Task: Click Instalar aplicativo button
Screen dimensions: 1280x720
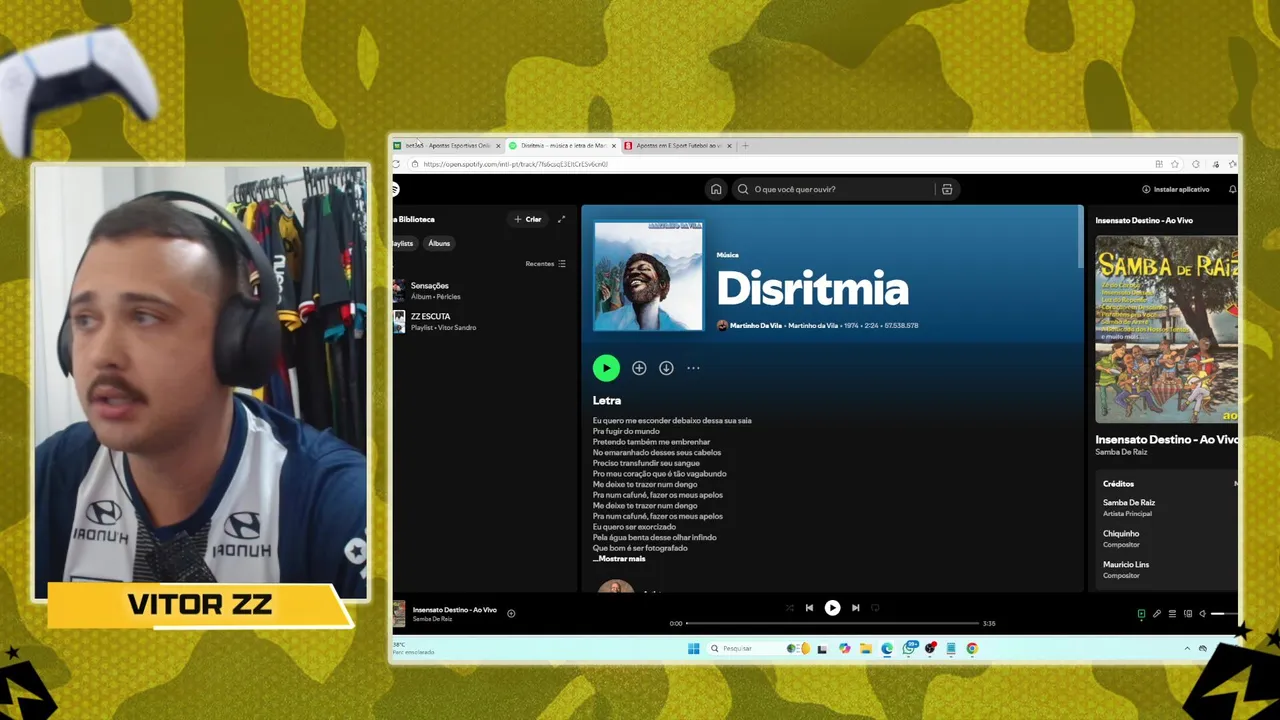Action: 1176,189
